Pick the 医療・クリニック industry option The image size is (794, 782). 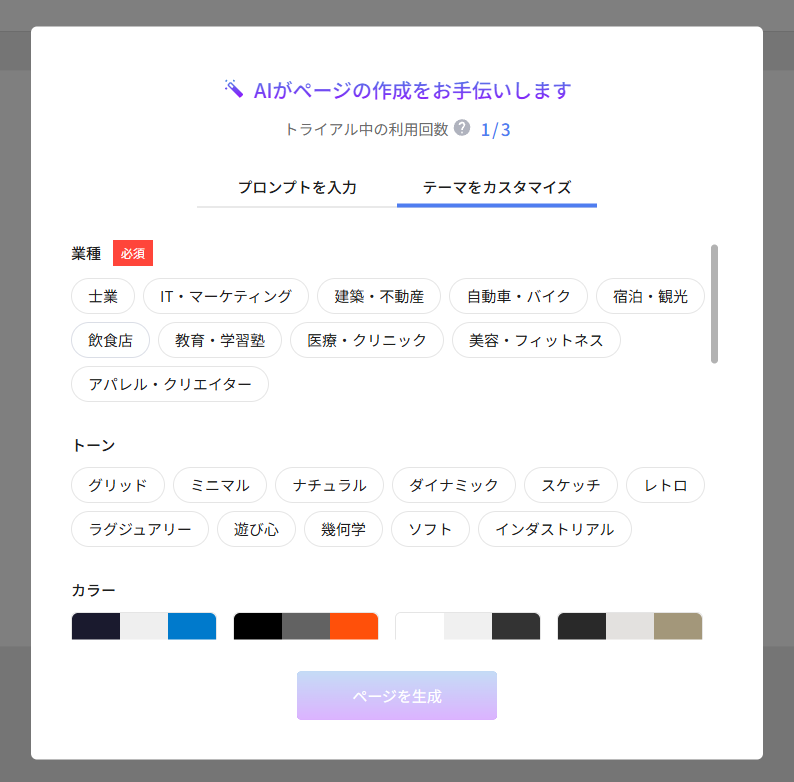tap(367, 340)
